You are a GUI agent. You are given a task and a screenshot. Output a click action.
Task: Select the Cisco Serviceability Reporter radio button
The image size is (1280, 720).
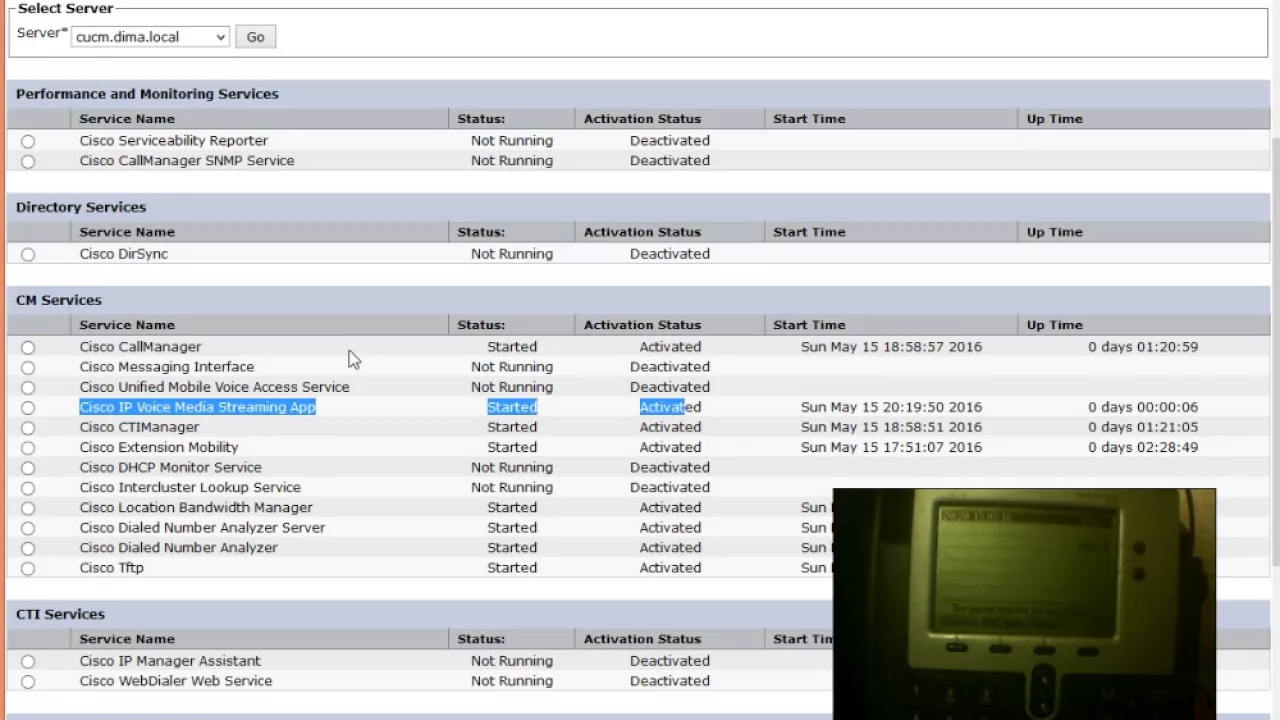(x=28, y=141)
